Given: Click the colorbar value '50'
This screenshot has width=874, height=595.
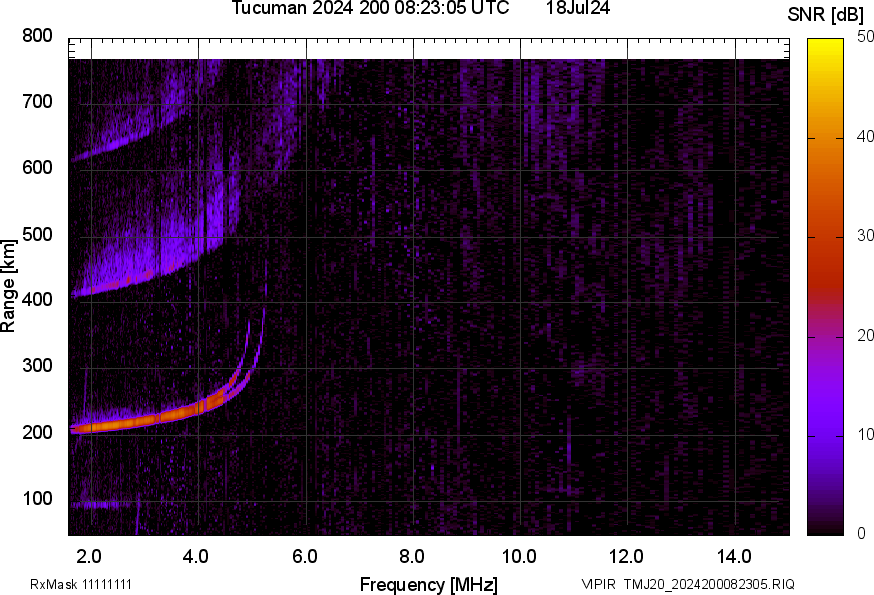Looking at the screenshot, I should click(x=865, y=37).
